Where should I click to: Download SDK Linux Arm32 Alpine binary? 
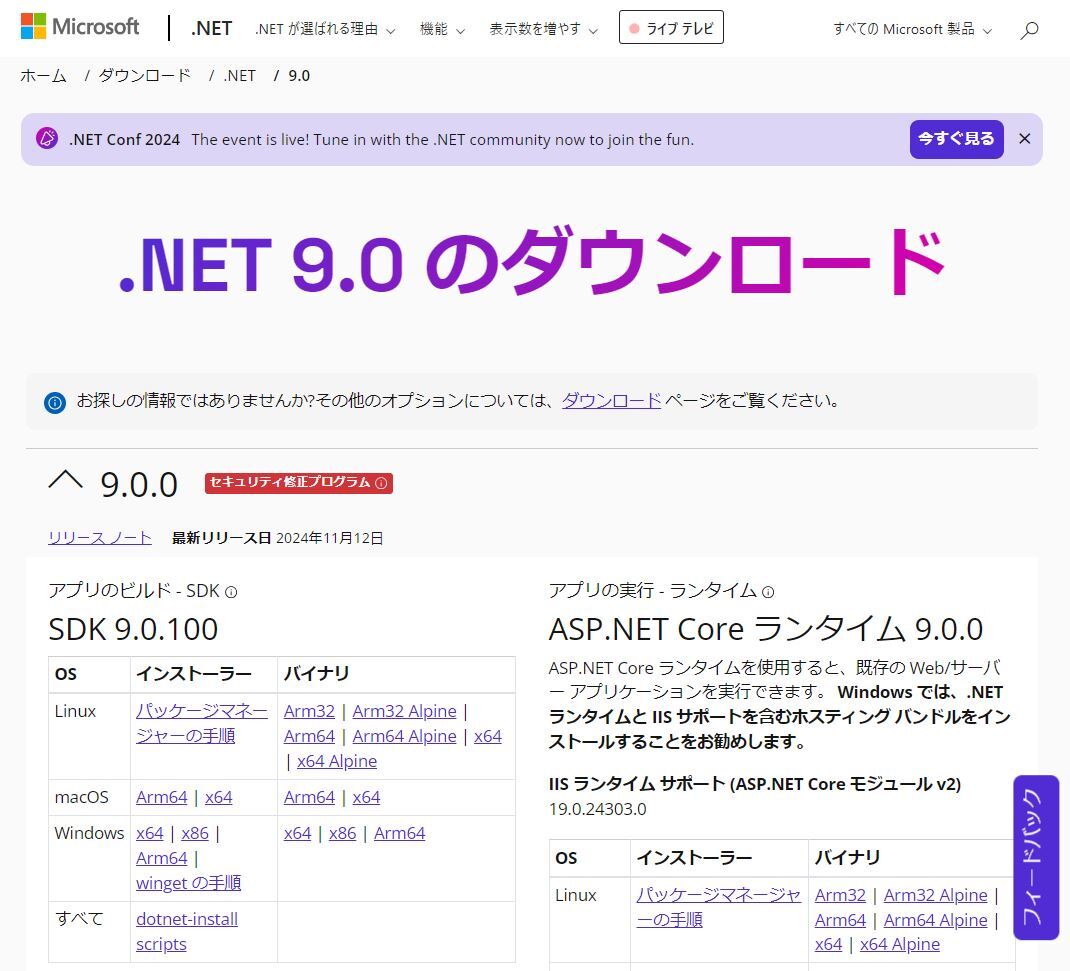[x=404, y=711]
